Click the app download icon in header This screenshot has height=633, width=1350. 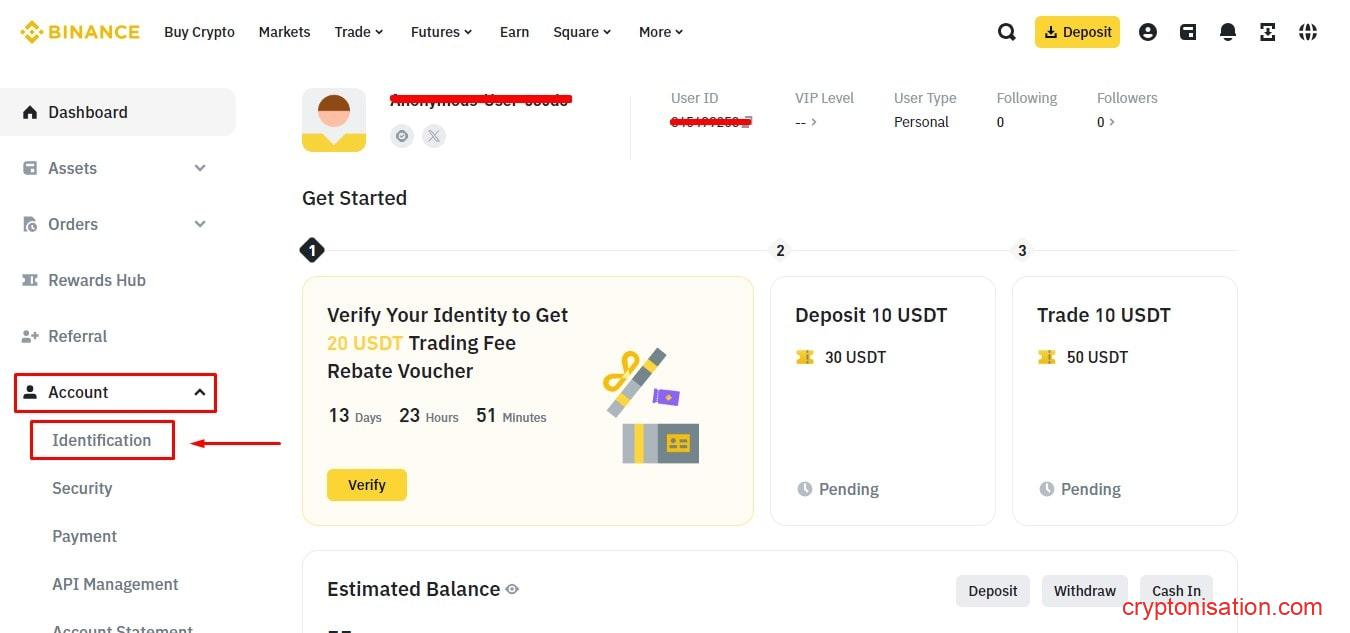point(1268,32)
